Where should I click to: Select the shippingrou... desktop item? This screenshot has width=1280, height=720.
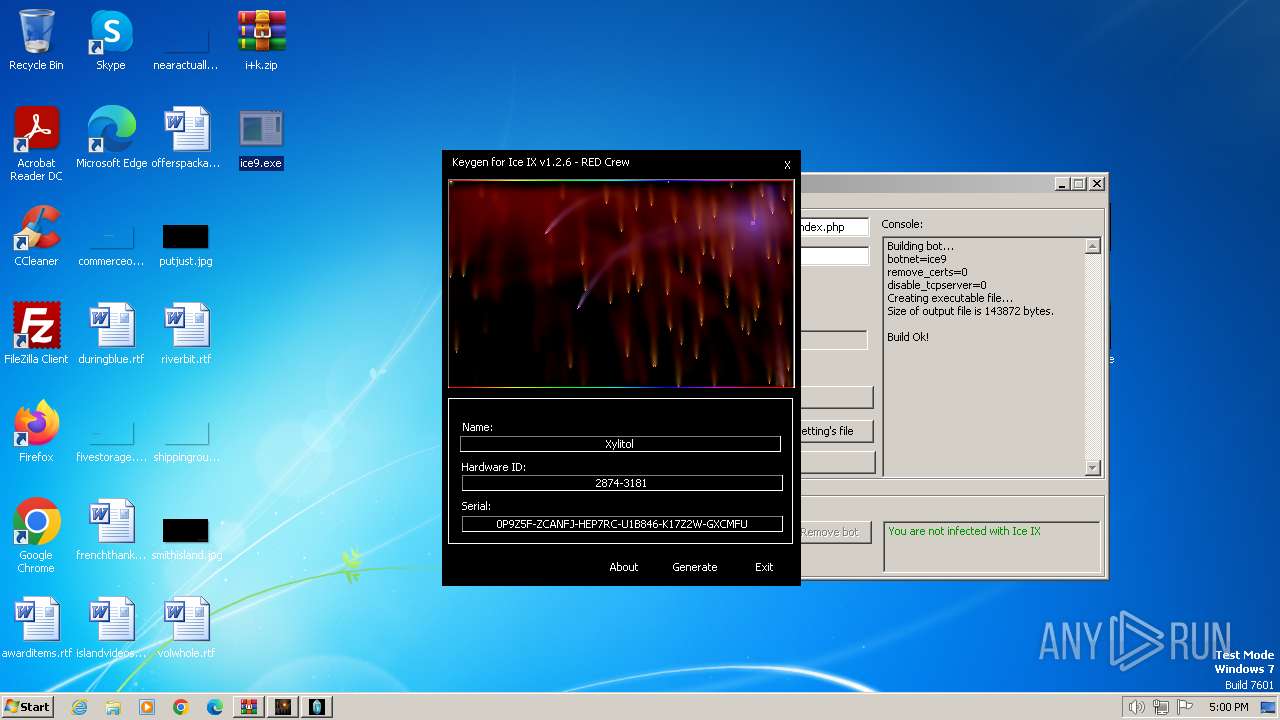click(186, 442)
